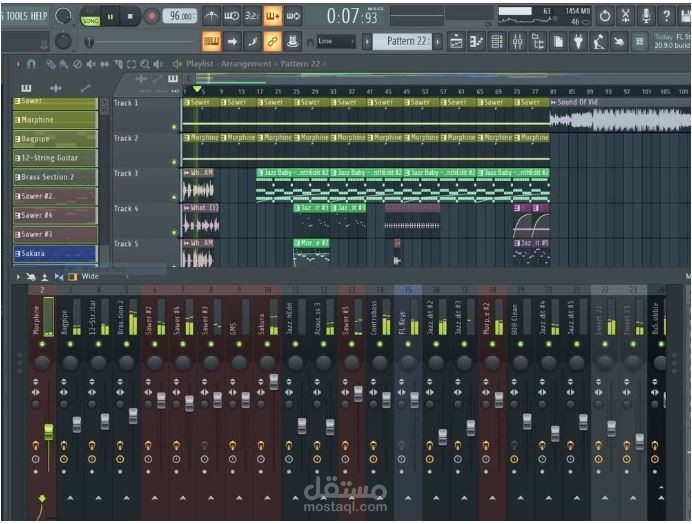
Task: Open the Piano roll view icon
Action: tap(476, 42)
